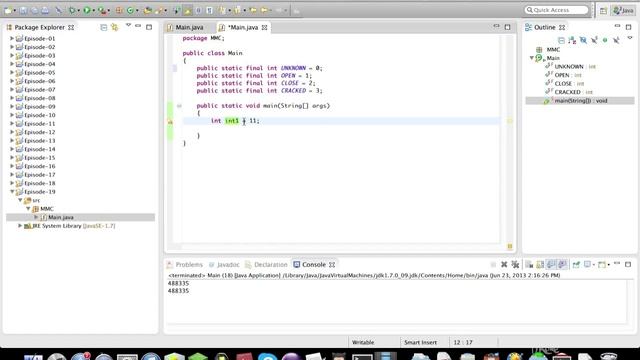
Task: Collapse Main class in Outline
Action: click(531, 58)
